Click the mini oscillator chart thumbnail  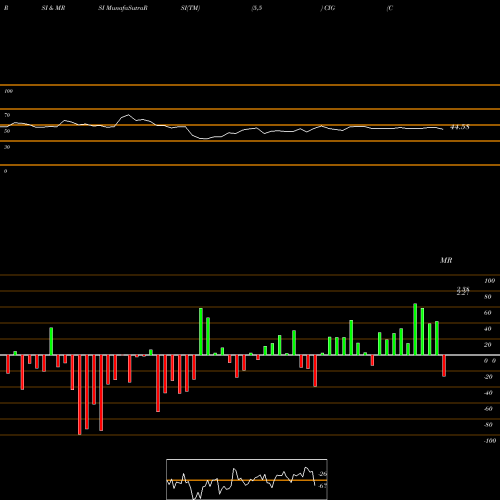tap(247, 479)
